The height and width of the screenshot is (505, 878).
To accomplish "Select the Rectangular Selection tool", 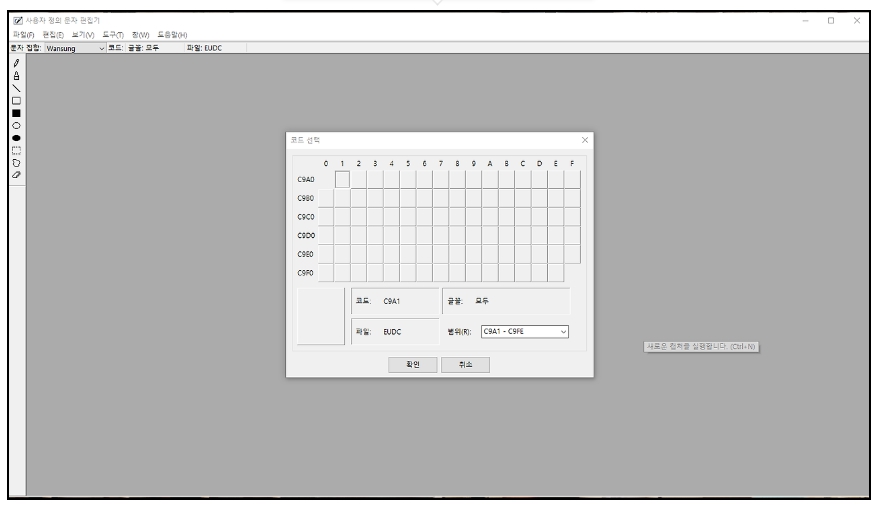I will [x=16, y=150].
